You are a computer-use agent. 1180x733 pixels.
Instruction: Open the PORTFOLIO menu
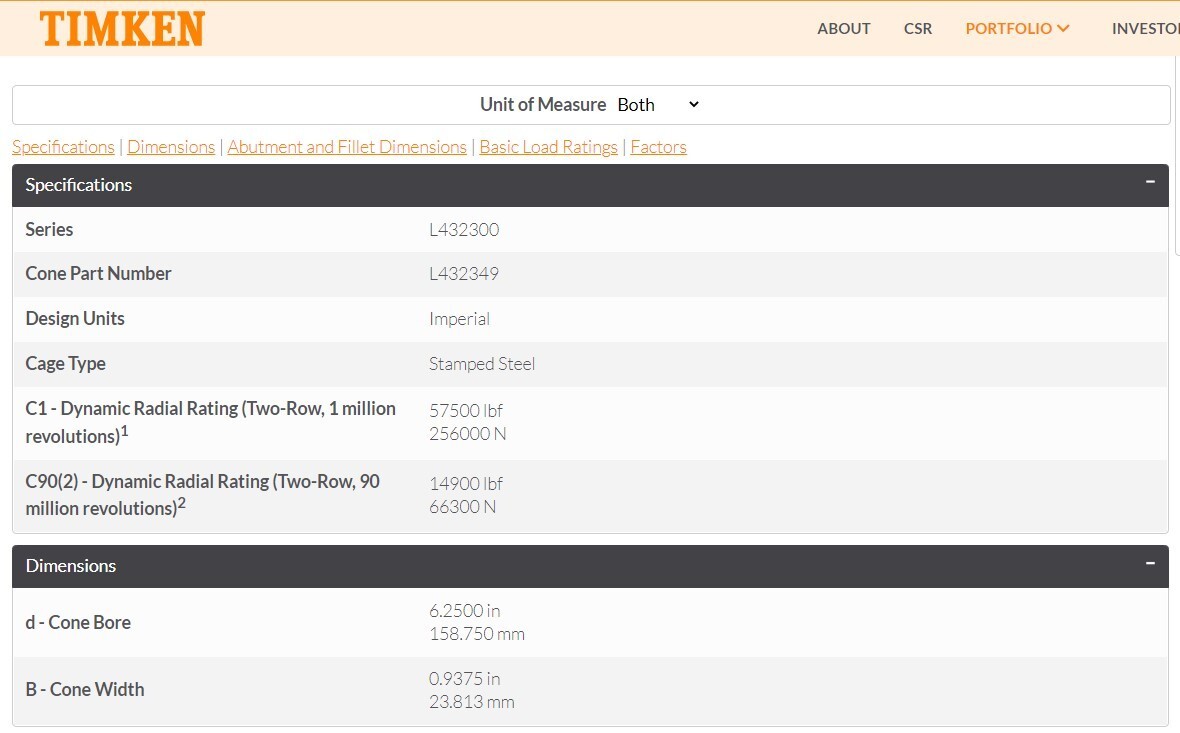(x=1008, y=29)
